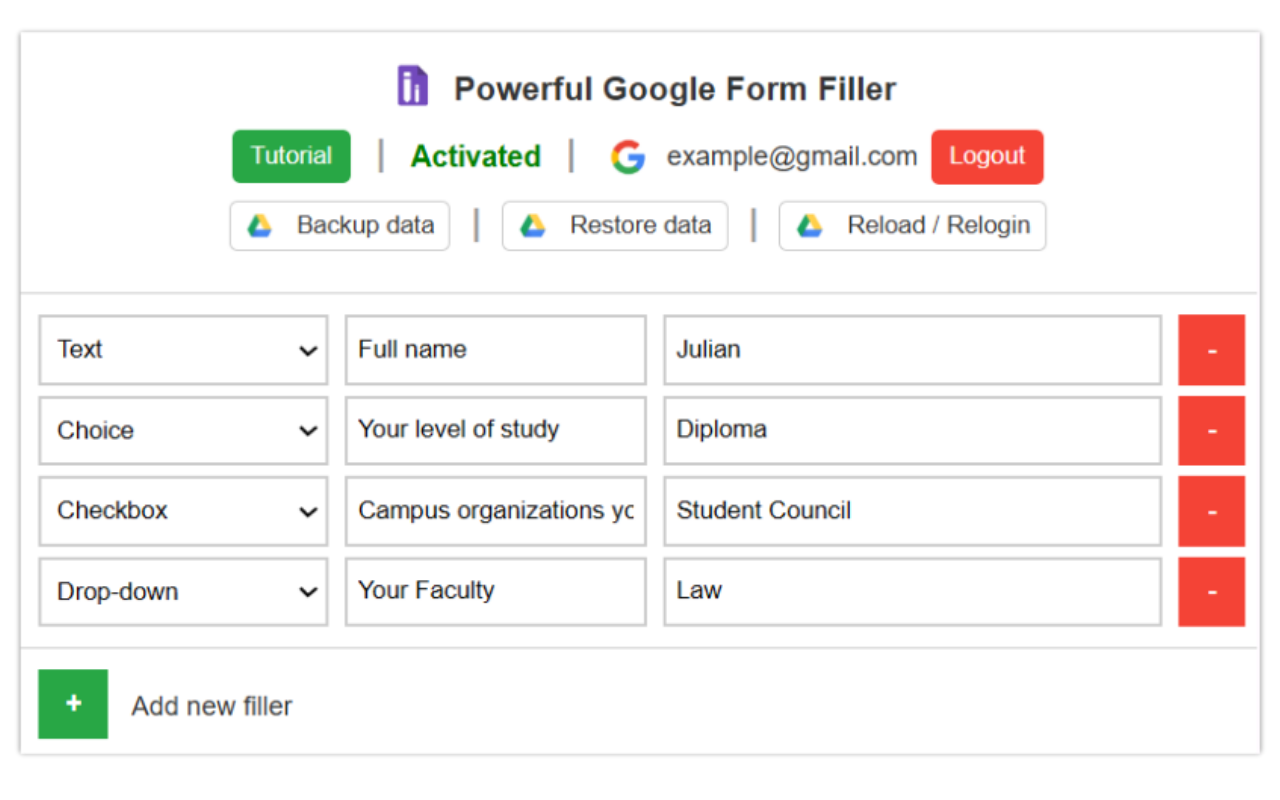Click the Drive icon on Reload / Relogin
The height and width of the screenshot is (800, 1280).
(810, 226)
